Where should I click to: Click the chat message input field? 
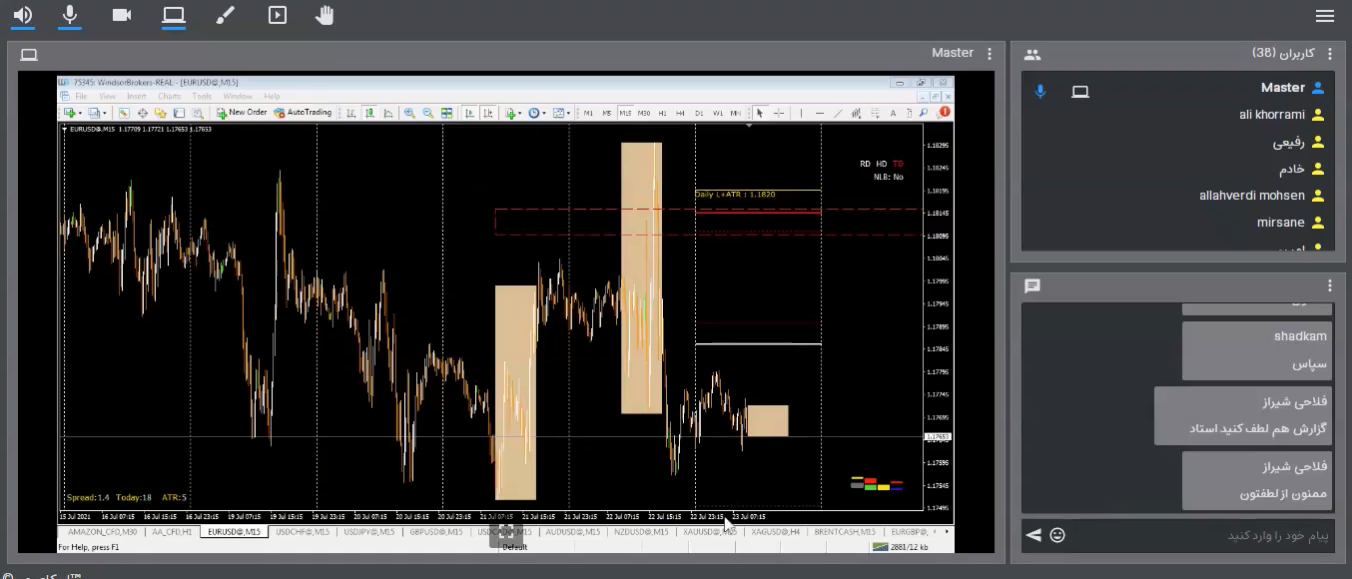pyautogui.click(x=1200, y=535)
